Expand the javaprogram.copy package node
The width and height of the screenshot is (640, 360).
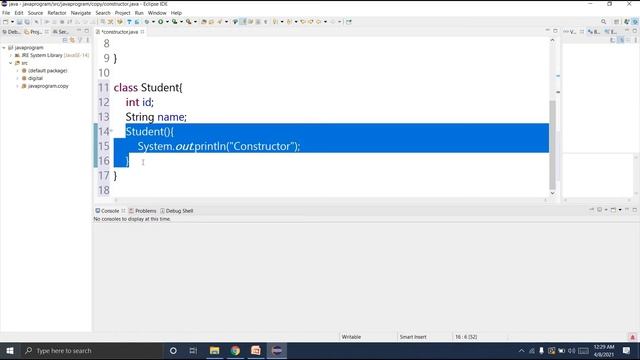tap(18, 86)
